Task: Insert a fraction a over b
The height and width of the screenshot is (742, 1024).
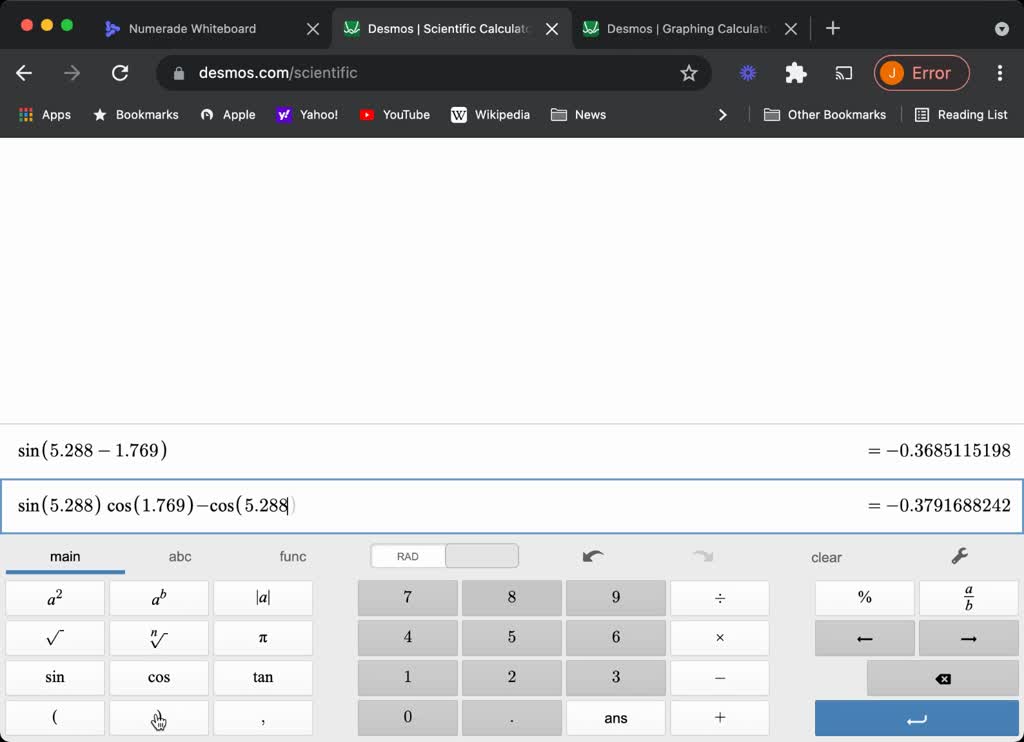Action: (x=968, y=598)
